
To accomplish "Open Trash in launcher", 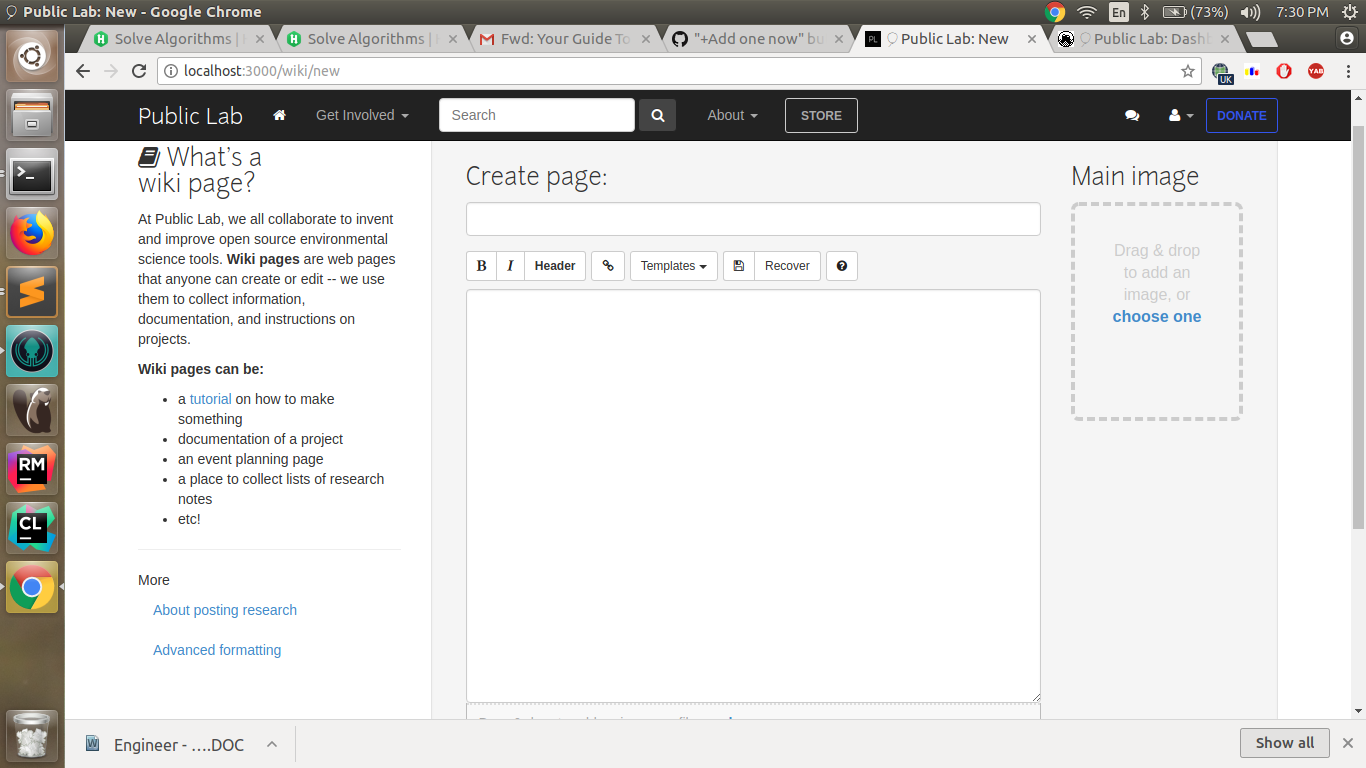I will click(32, 736).
